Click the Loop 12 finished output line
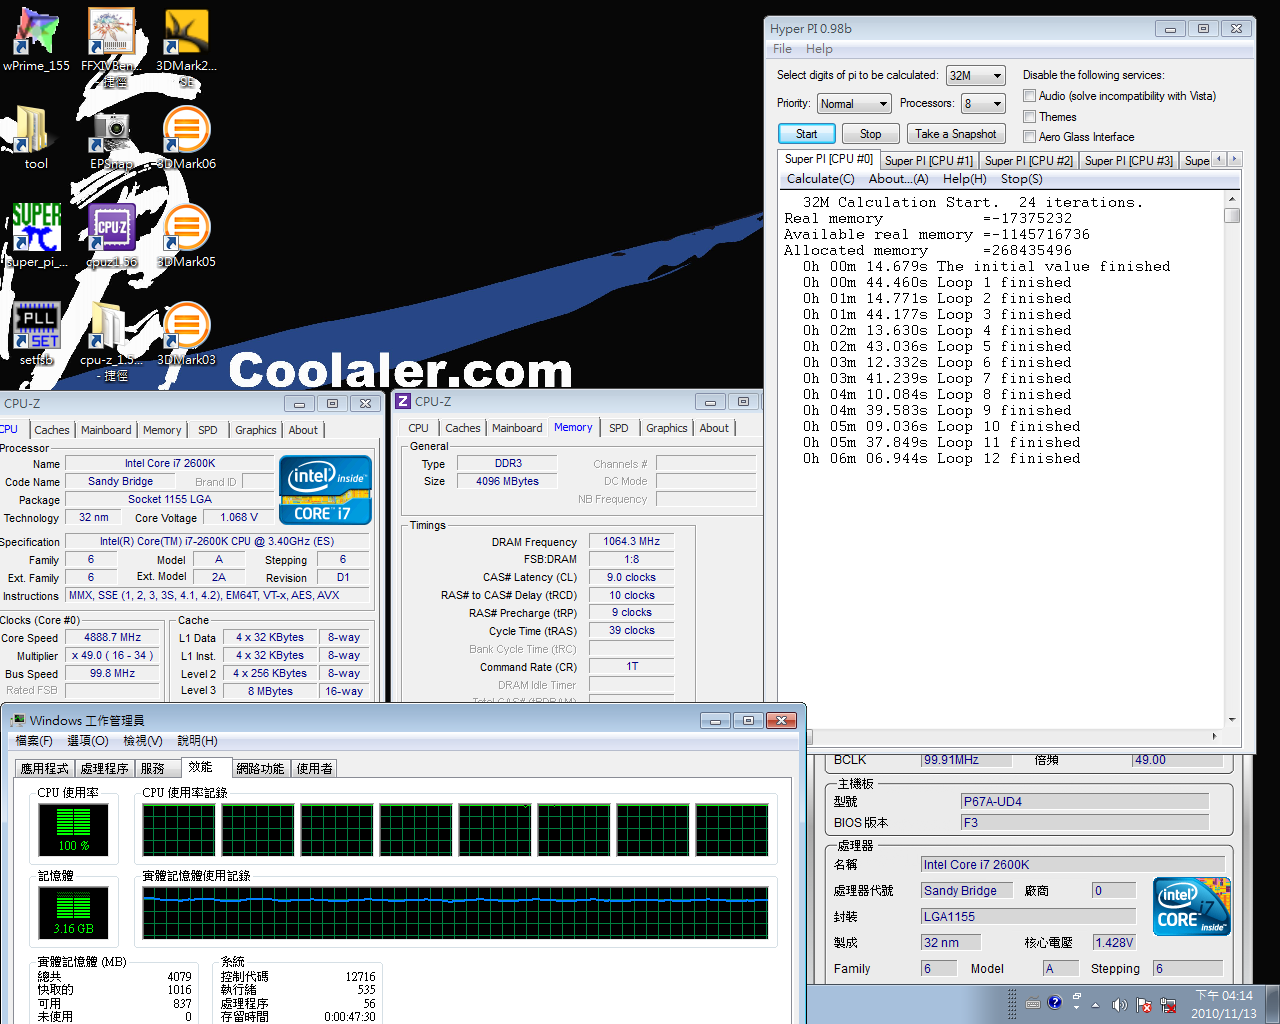 [941, 458]
